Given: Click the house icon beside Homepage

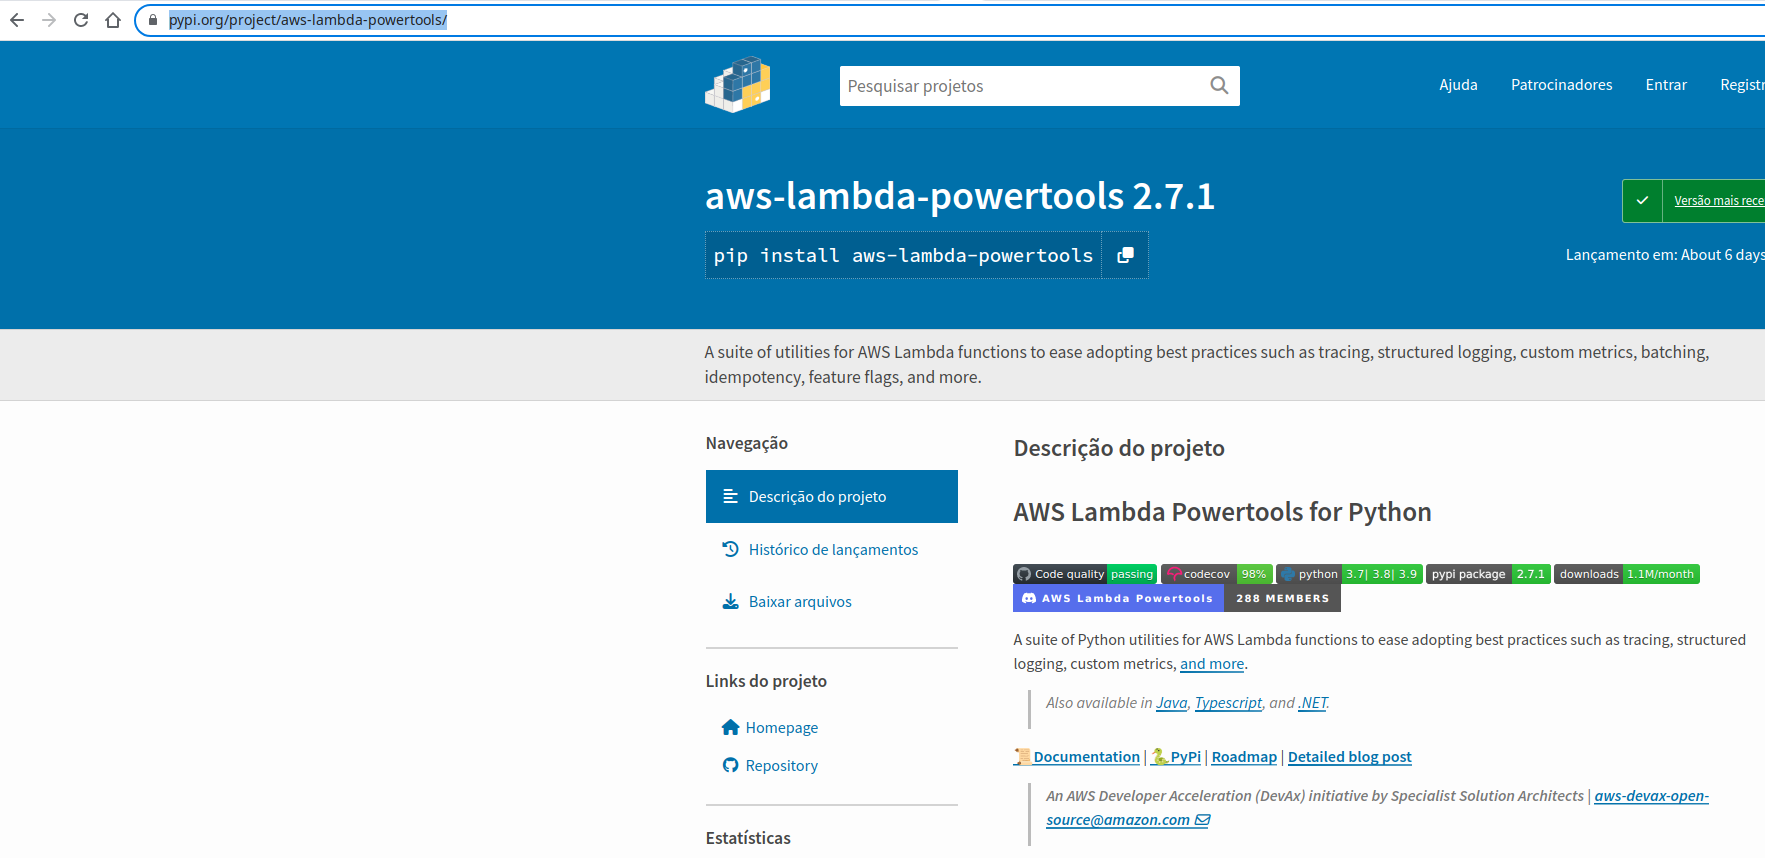Looking at the screenshot, I should (x=730, y=727).
